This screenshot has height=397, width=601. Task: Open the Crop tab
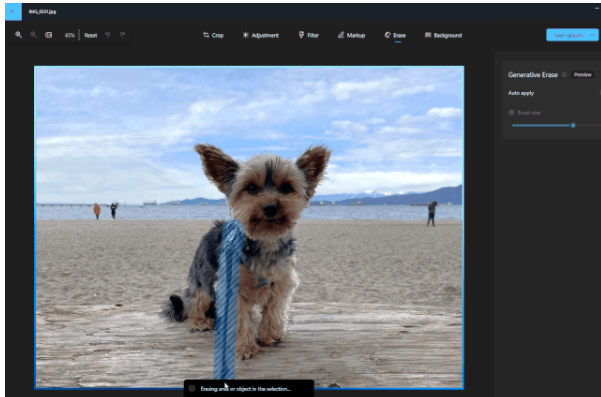tap(213, 35)
